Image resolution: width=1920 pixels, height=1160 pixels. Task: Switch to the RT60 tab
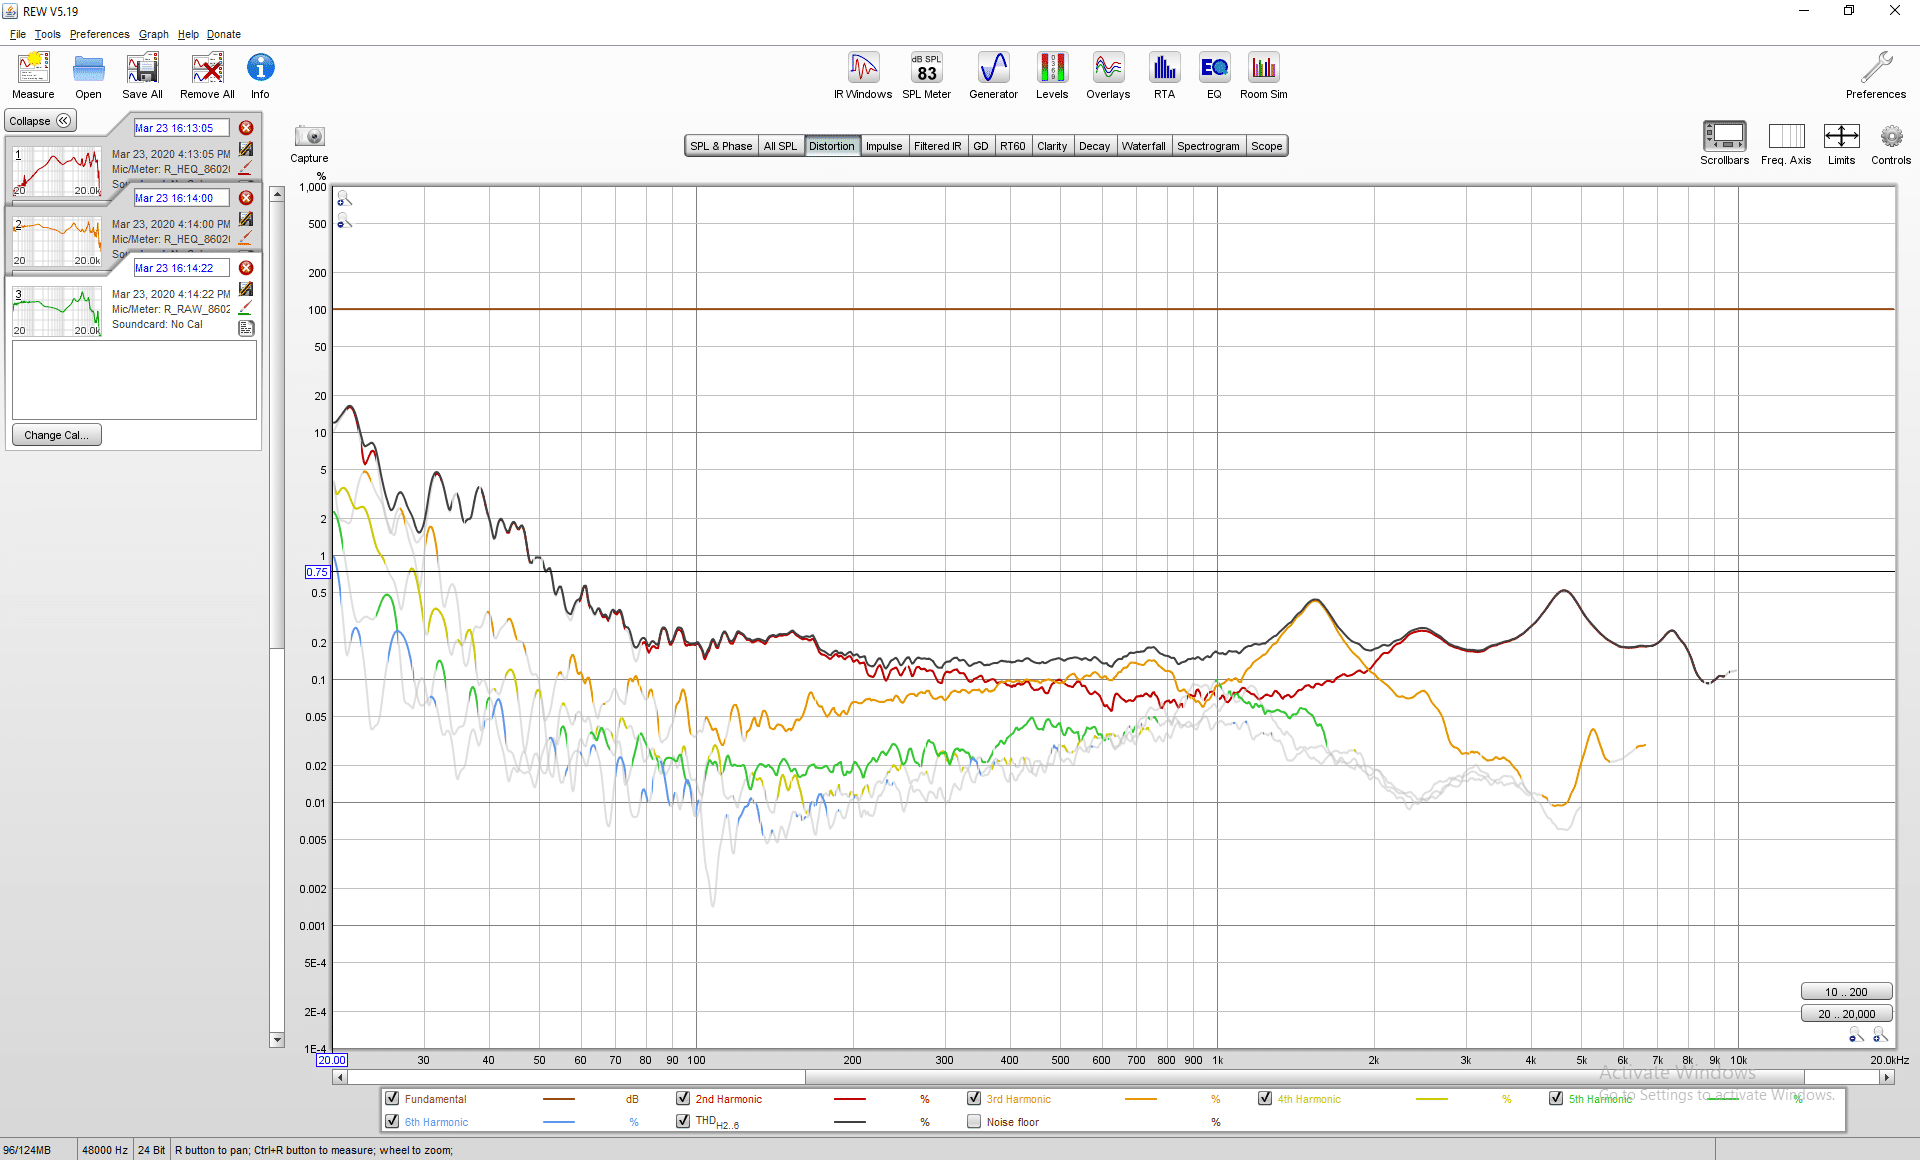tap(1013, 146)
